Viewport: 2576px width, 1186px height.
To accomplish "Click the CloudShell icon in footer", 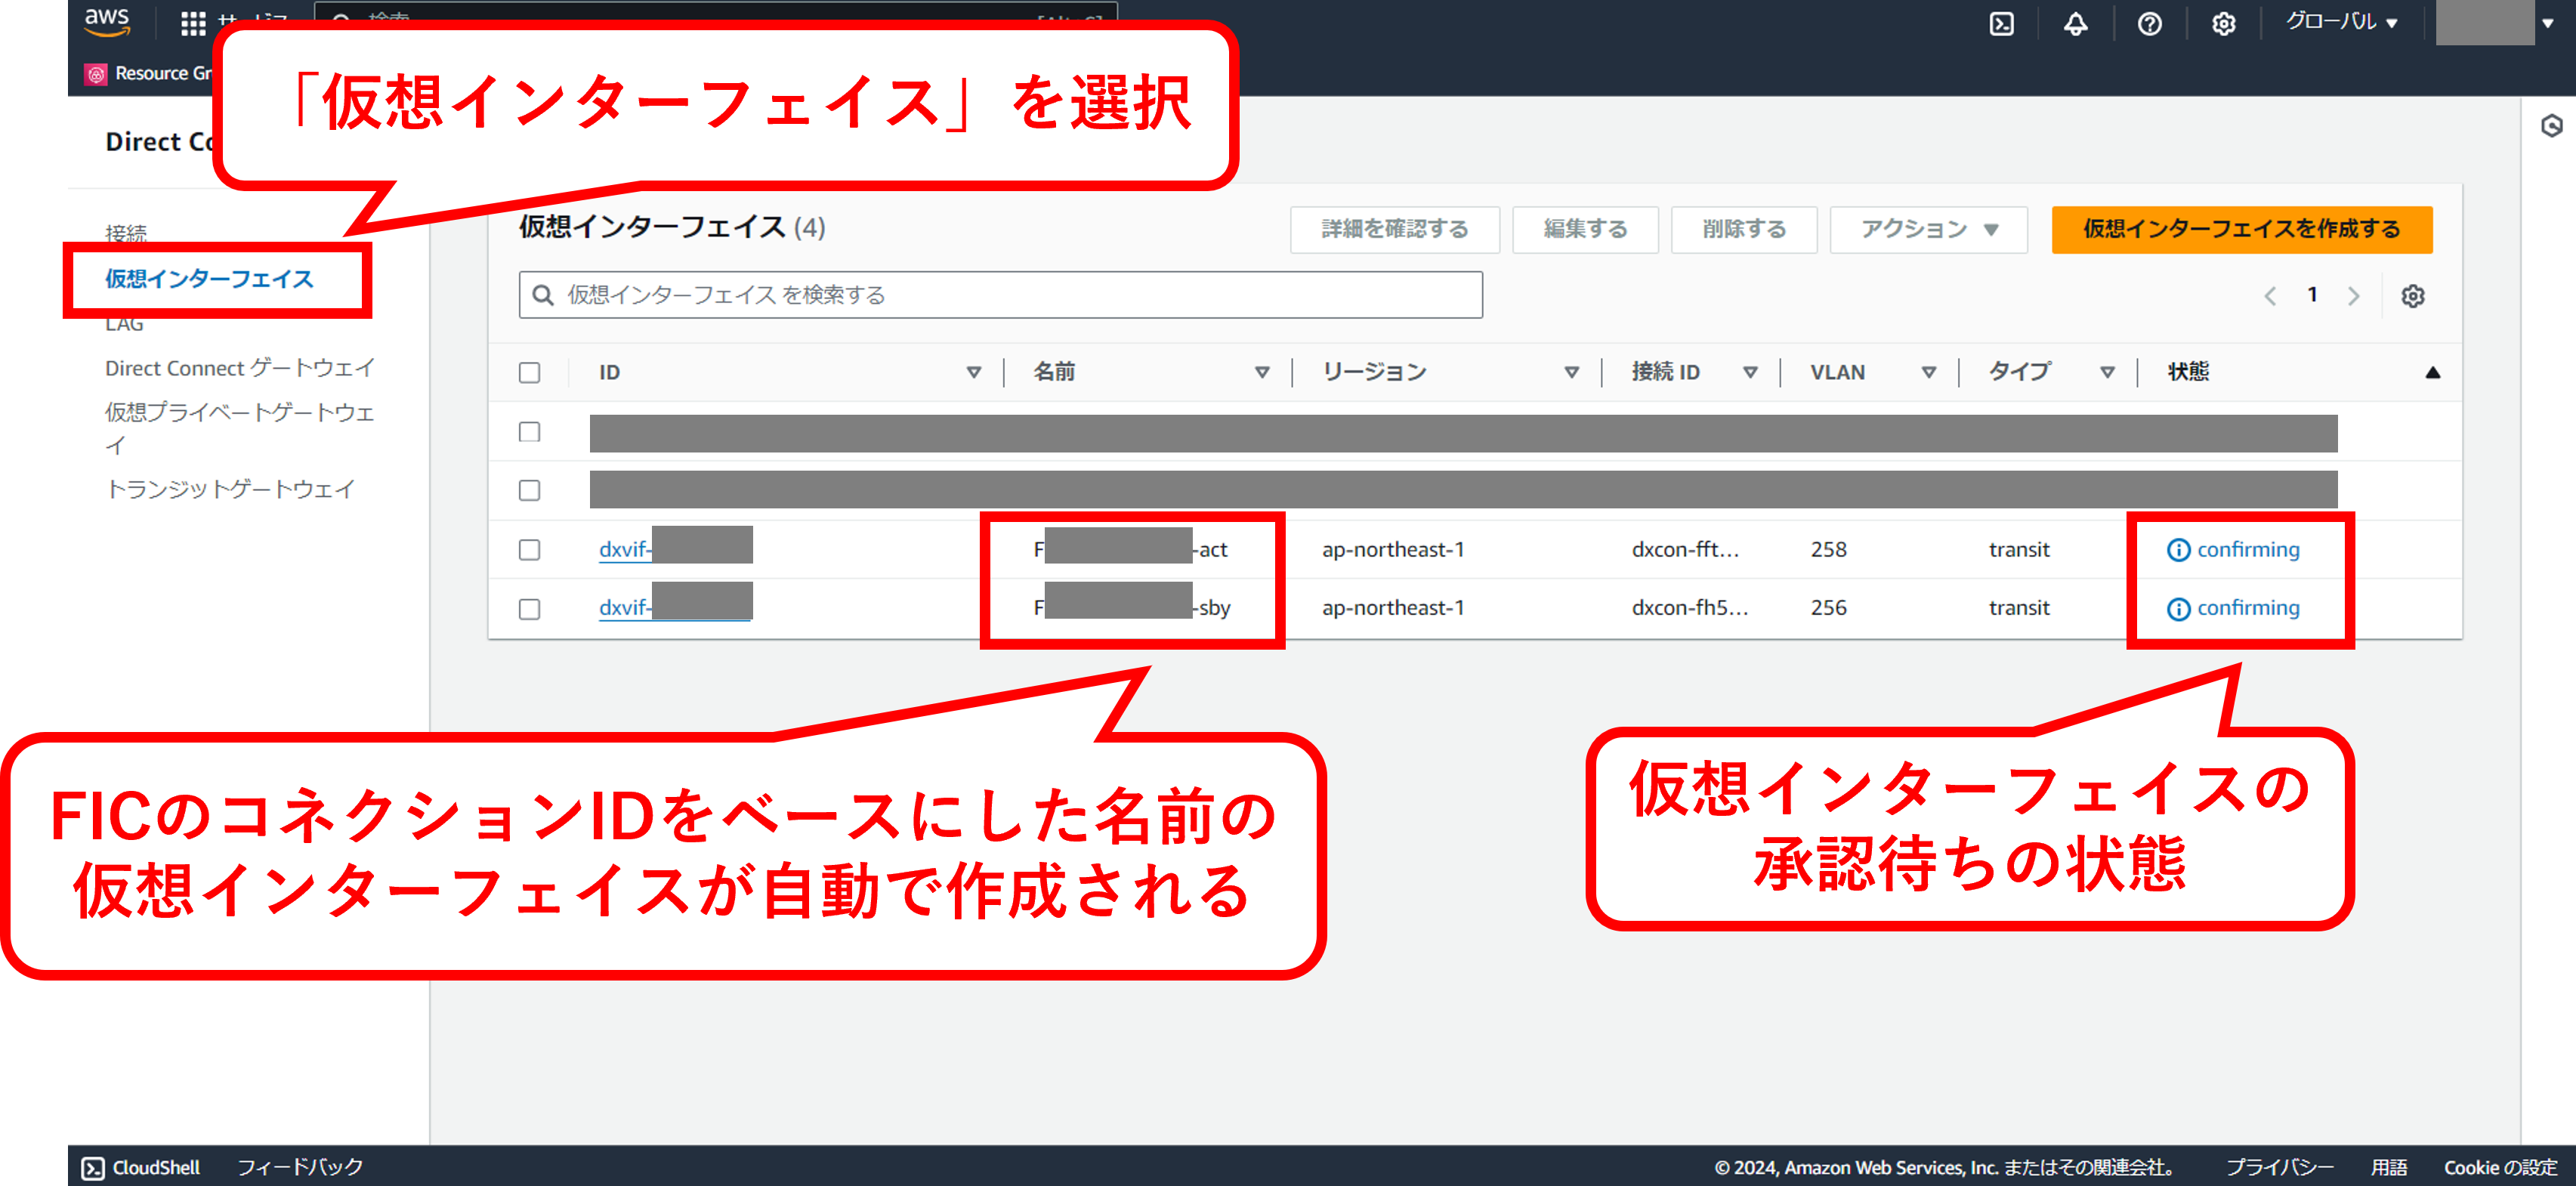I will point(92,1167).
